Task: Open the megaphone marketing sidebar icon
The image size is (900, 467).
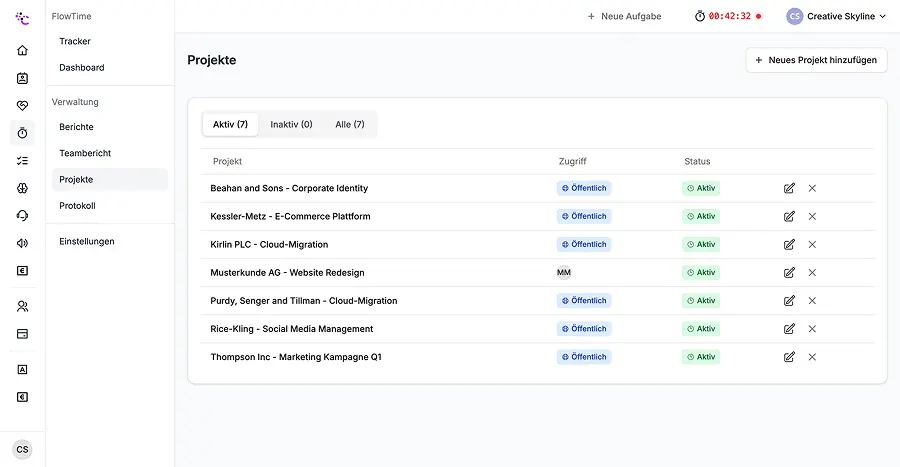Action: point(22,243)
